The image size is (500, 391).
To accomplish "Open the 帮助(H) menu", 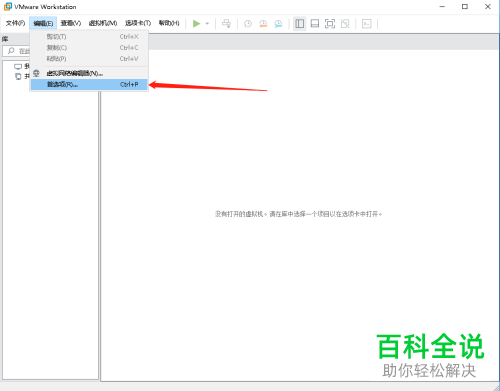I will (169, 23).
